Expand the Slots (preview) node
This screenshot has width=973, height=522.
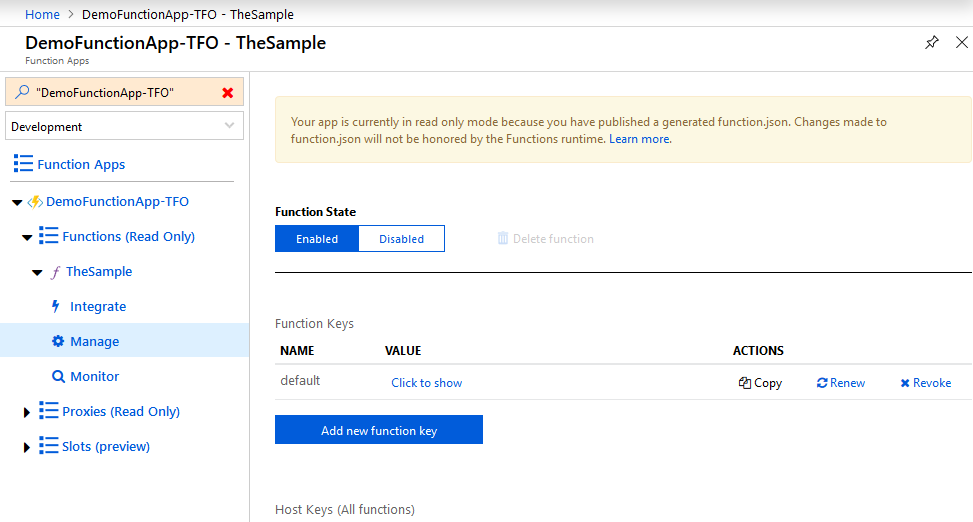[x=27, y=447]
